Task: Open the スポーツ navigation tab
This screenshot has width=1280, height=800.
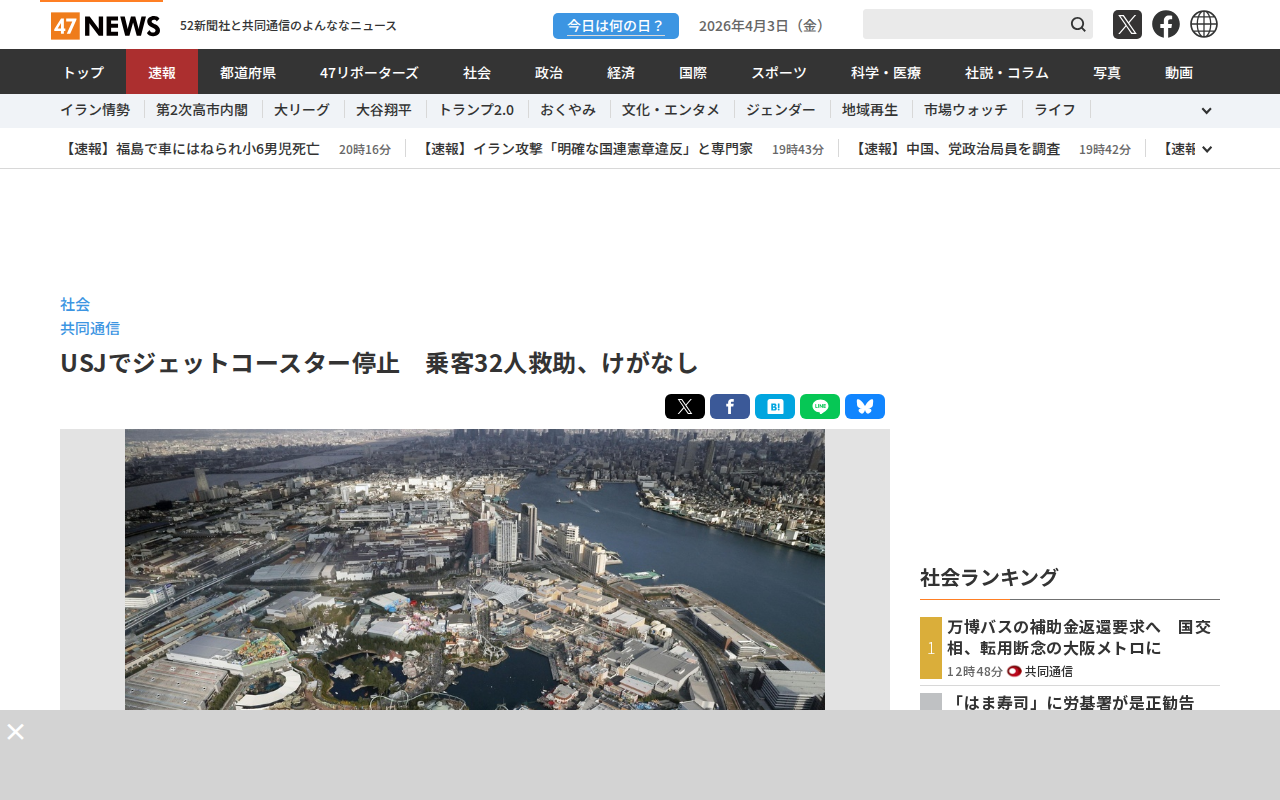Action: [779, 72]
